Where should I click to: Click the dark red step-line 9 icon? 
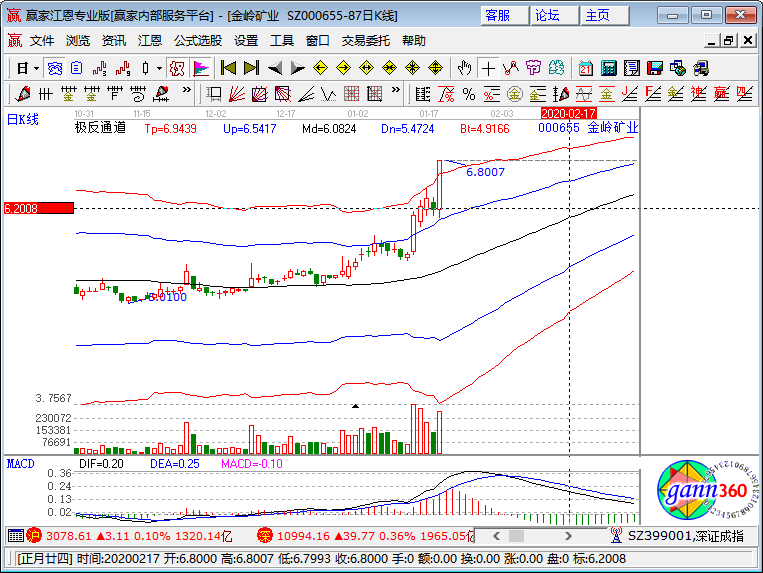123,68
